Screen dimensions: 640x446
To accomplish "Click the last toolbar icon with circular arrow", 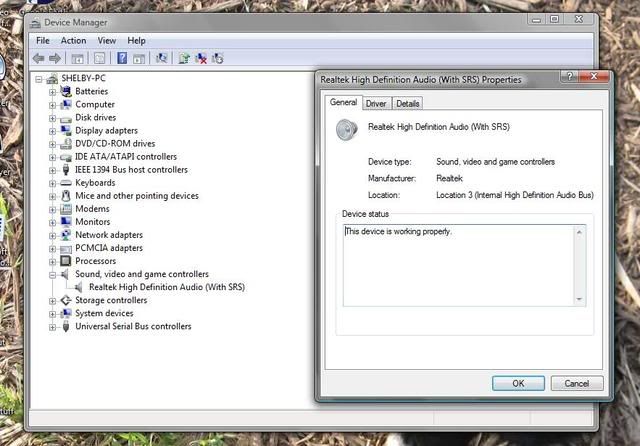I will tap(218, 58).
